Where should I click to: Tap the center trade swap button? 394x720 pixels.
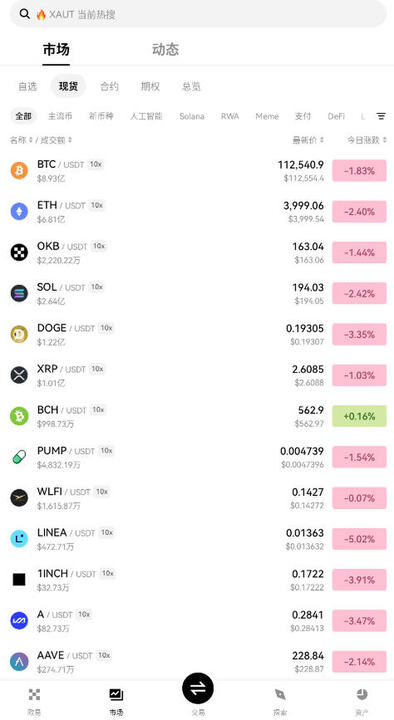click(x=198, y=688)
